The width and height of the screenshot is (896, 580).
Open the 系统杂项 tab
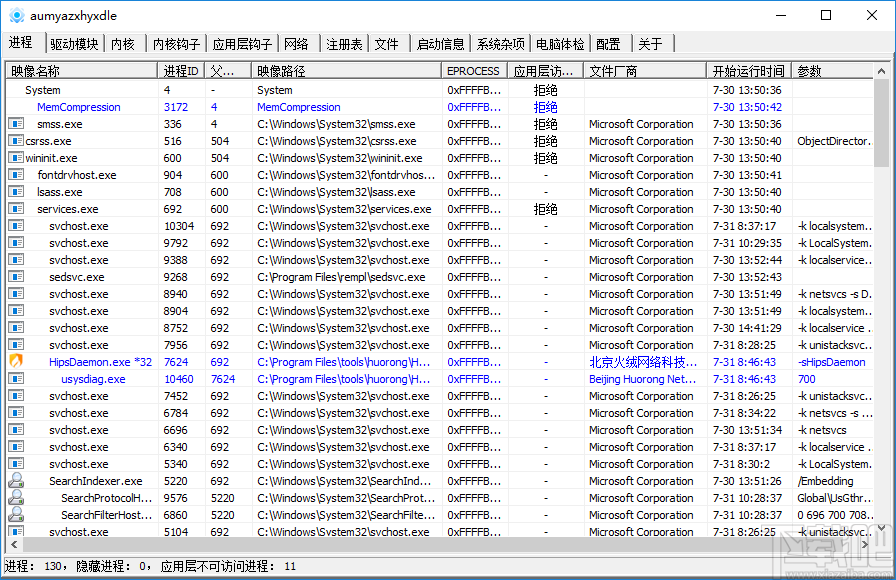501,44
